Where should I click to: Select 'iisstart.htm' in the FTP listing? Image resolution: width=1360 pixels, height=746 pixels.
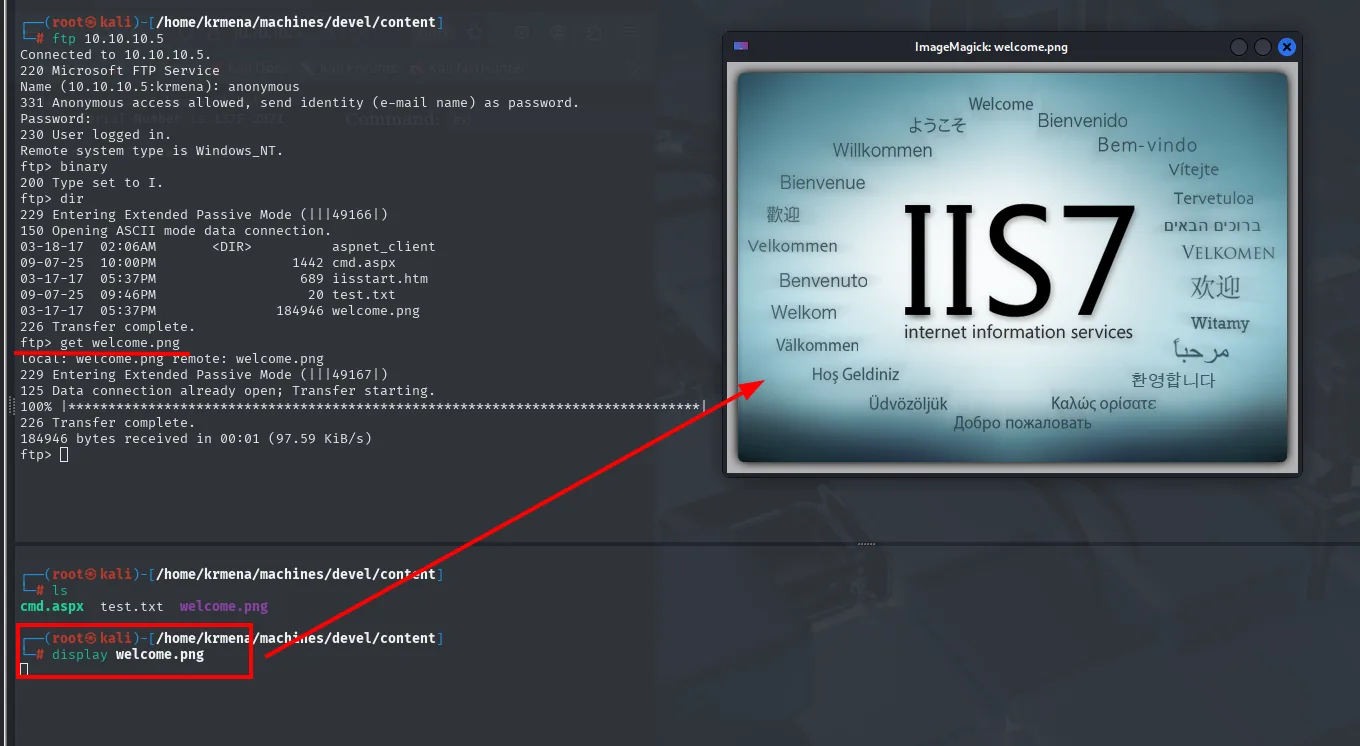tap(380, 278)
